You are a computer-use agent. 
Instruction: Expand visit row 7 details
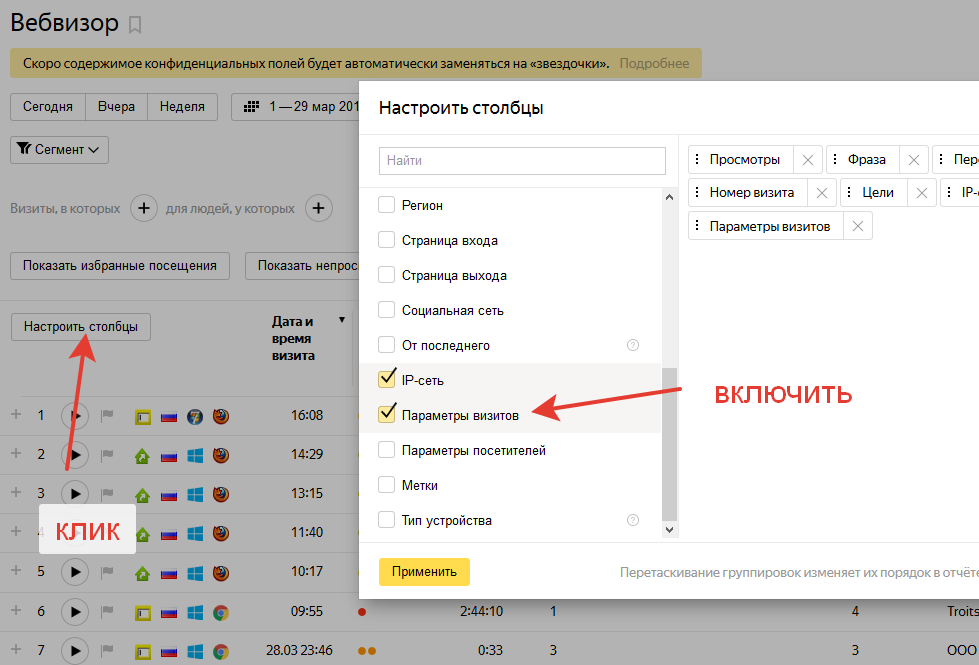[x=15, y=650]
